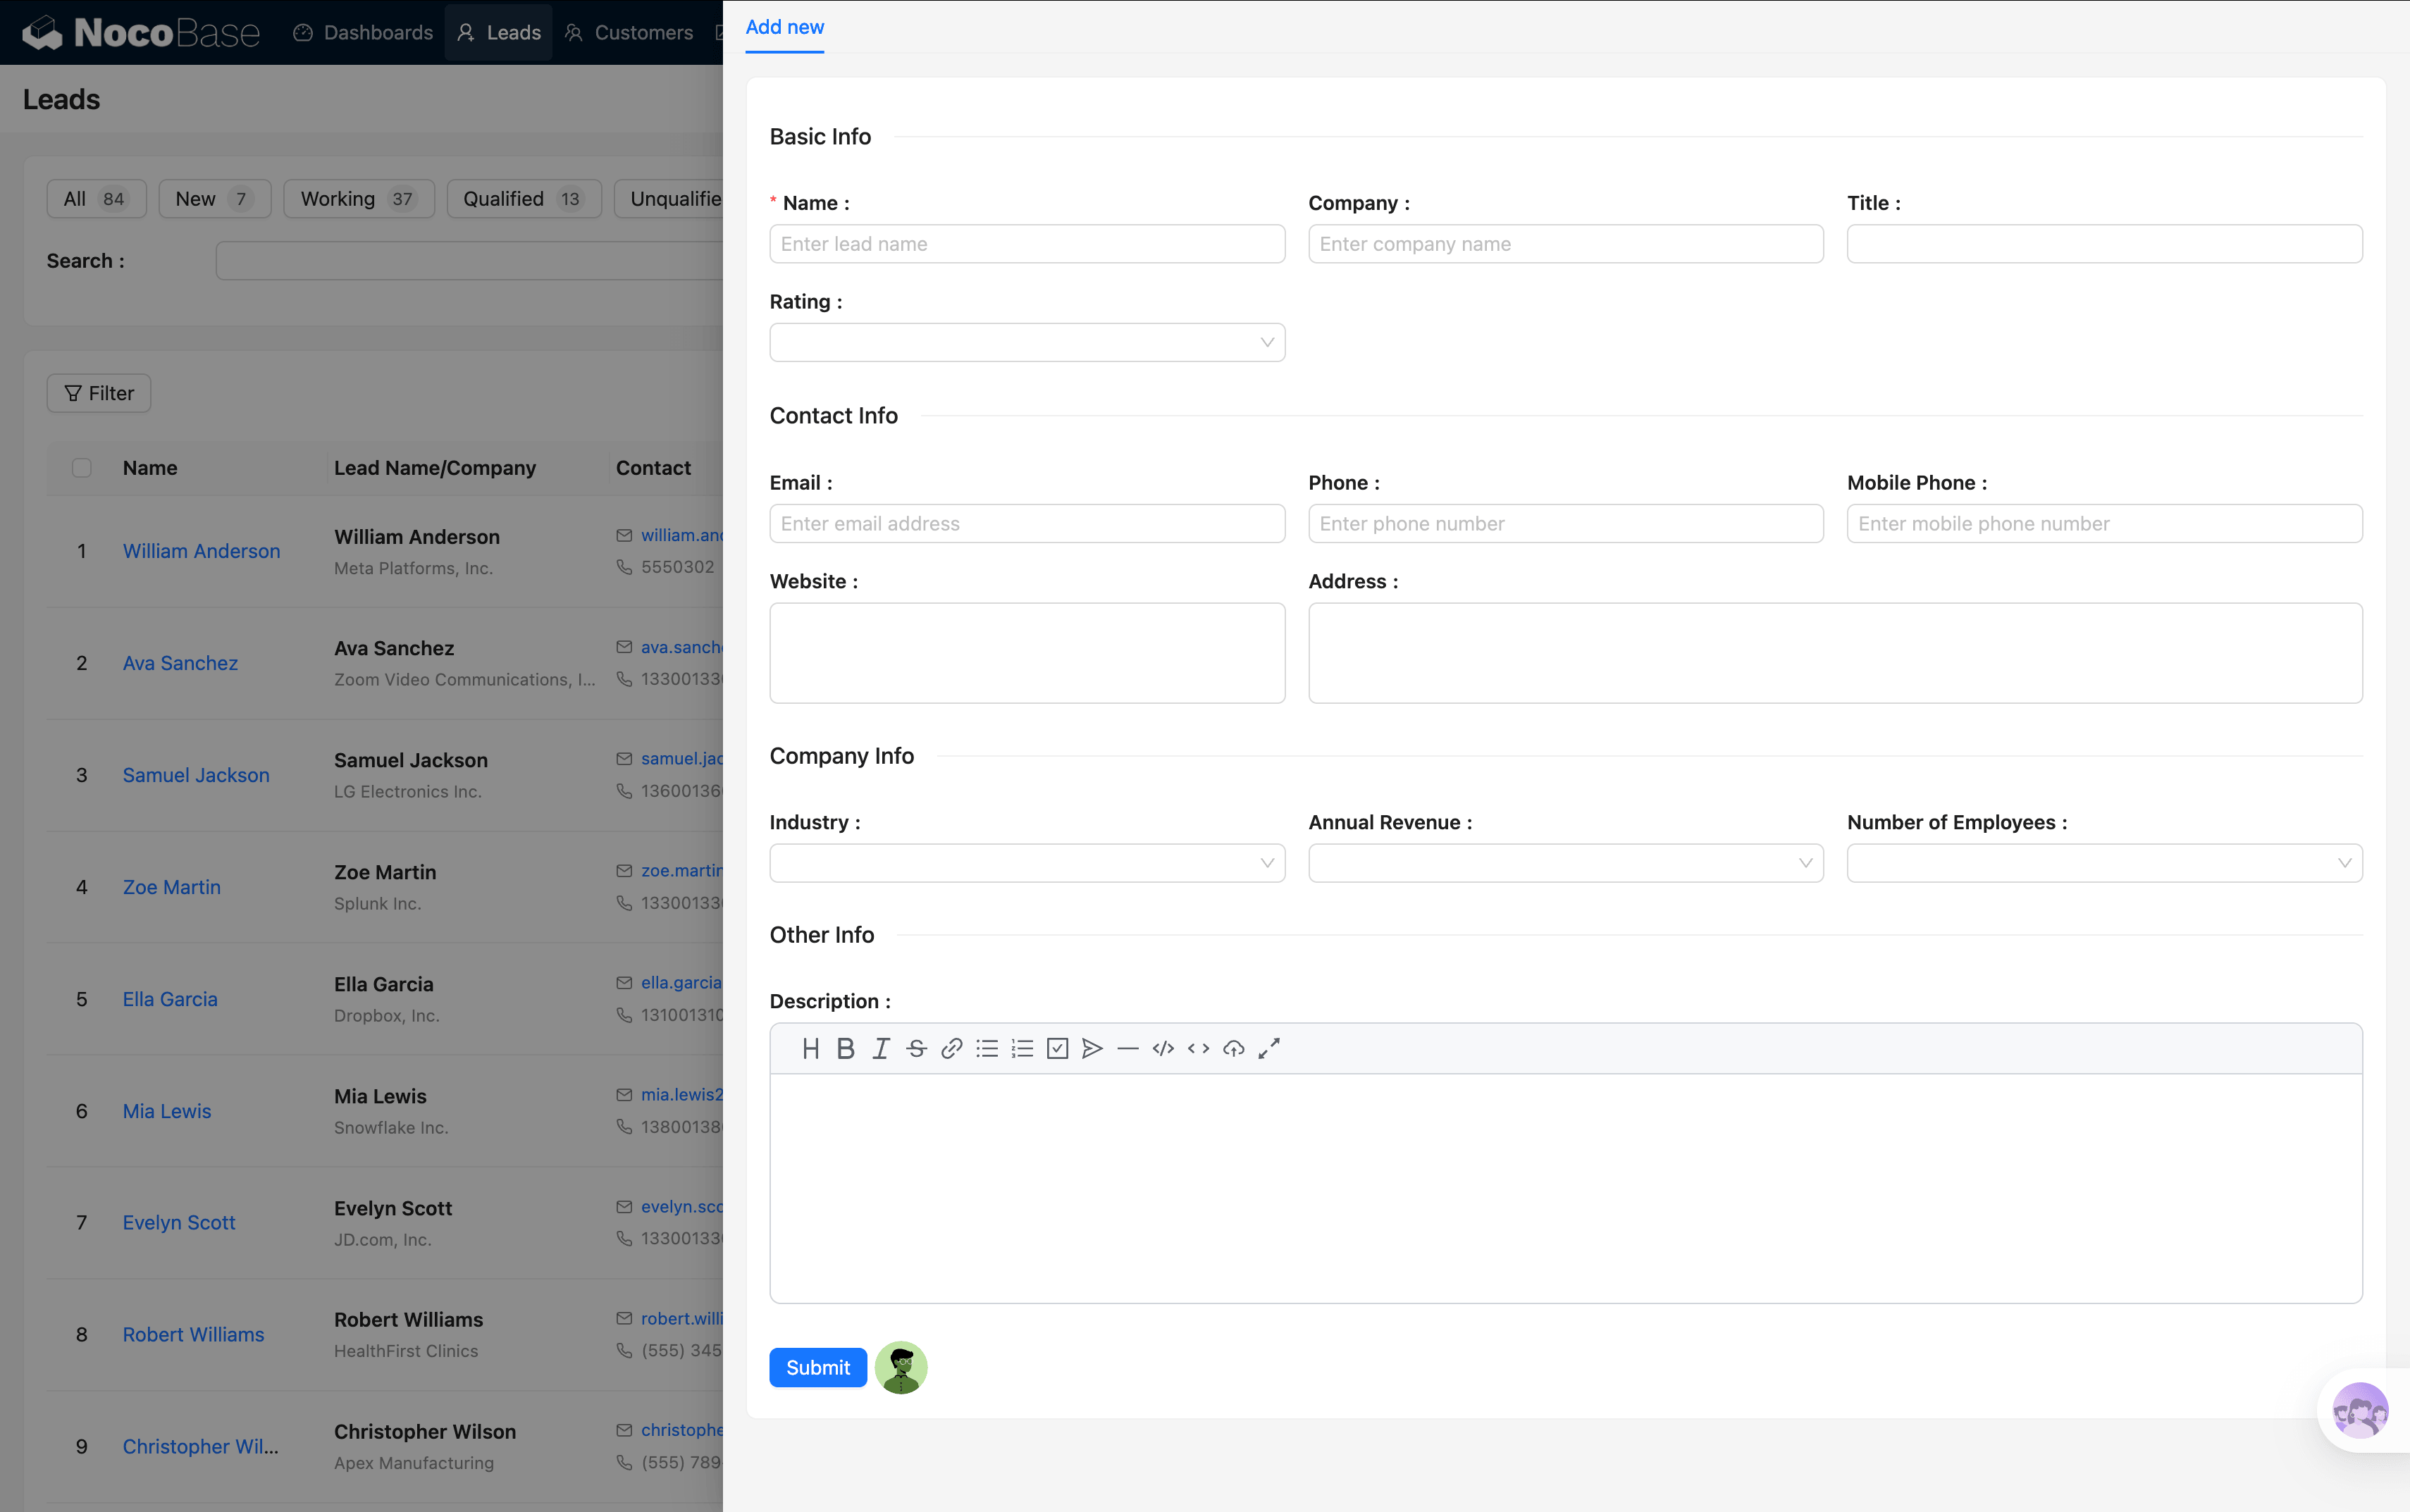The width and height of the screenshot is (2410, 1512).
Task: Open the Annual Revenue dropdown
Action: [1565, 863]
